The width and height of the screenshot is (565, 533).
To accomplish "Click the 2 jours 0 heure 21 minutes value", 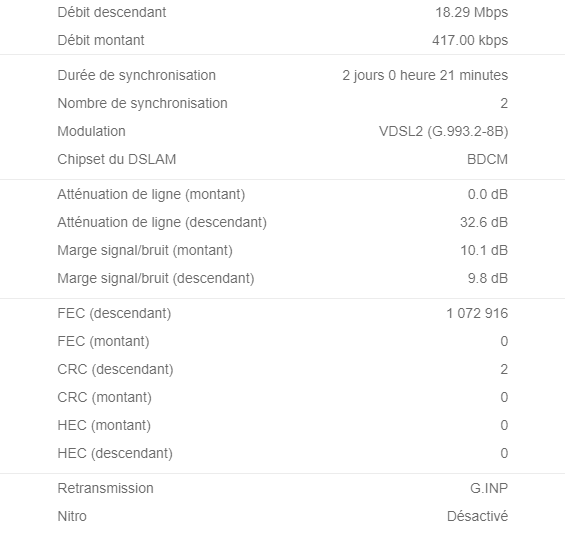I will click(425, 75).
